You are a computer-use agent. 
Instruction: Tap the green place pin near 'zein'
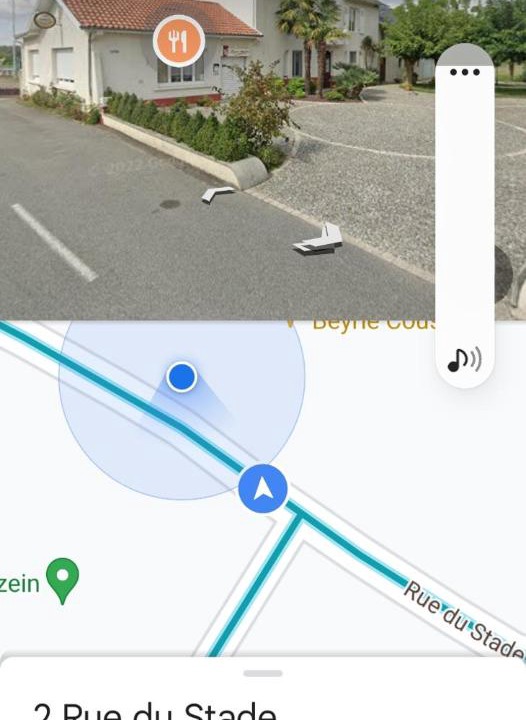click(63, 580)
